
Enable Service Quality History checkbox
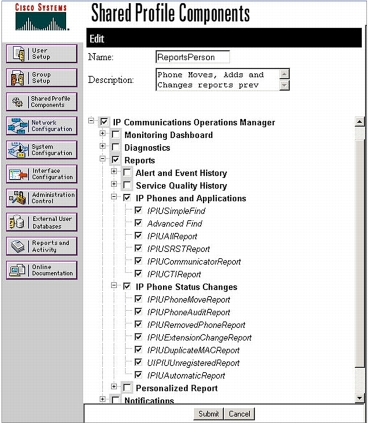pyautogui.click(x=127, y=185)
